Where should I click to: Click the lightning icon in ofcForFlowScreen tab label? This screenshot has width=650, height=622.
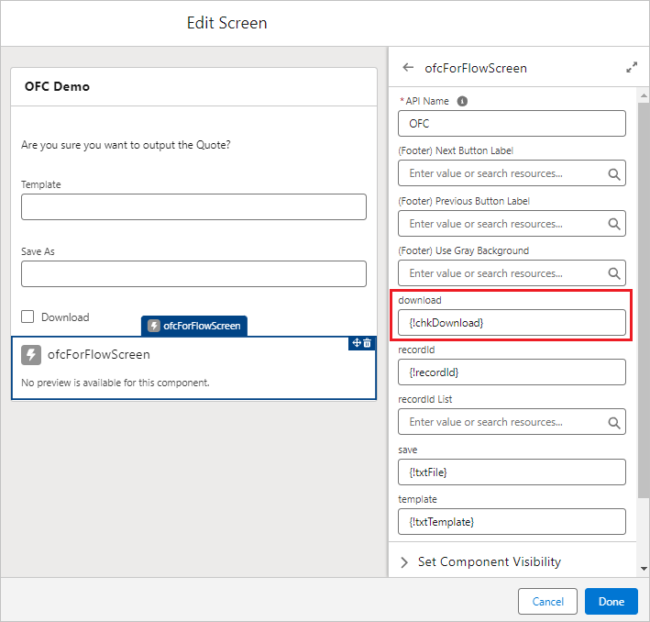coord(154,326)
